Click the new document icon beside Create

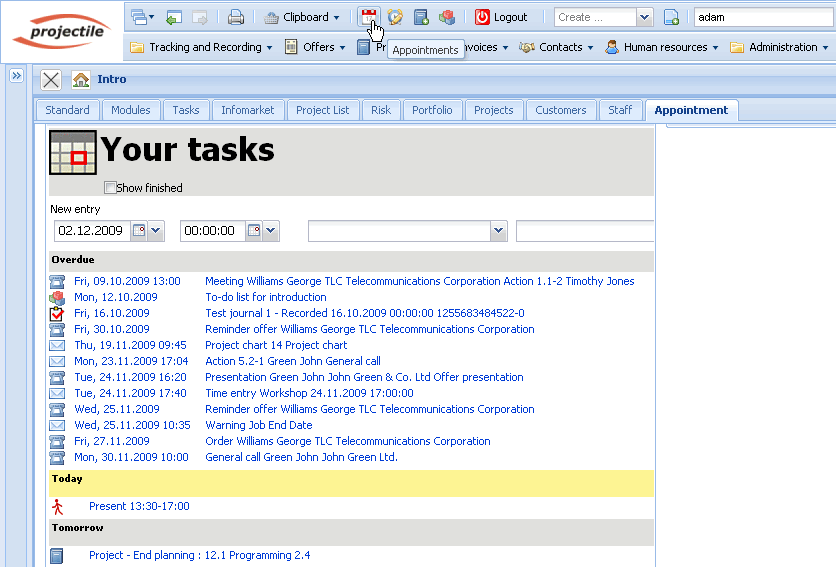[x=672, y=17]
